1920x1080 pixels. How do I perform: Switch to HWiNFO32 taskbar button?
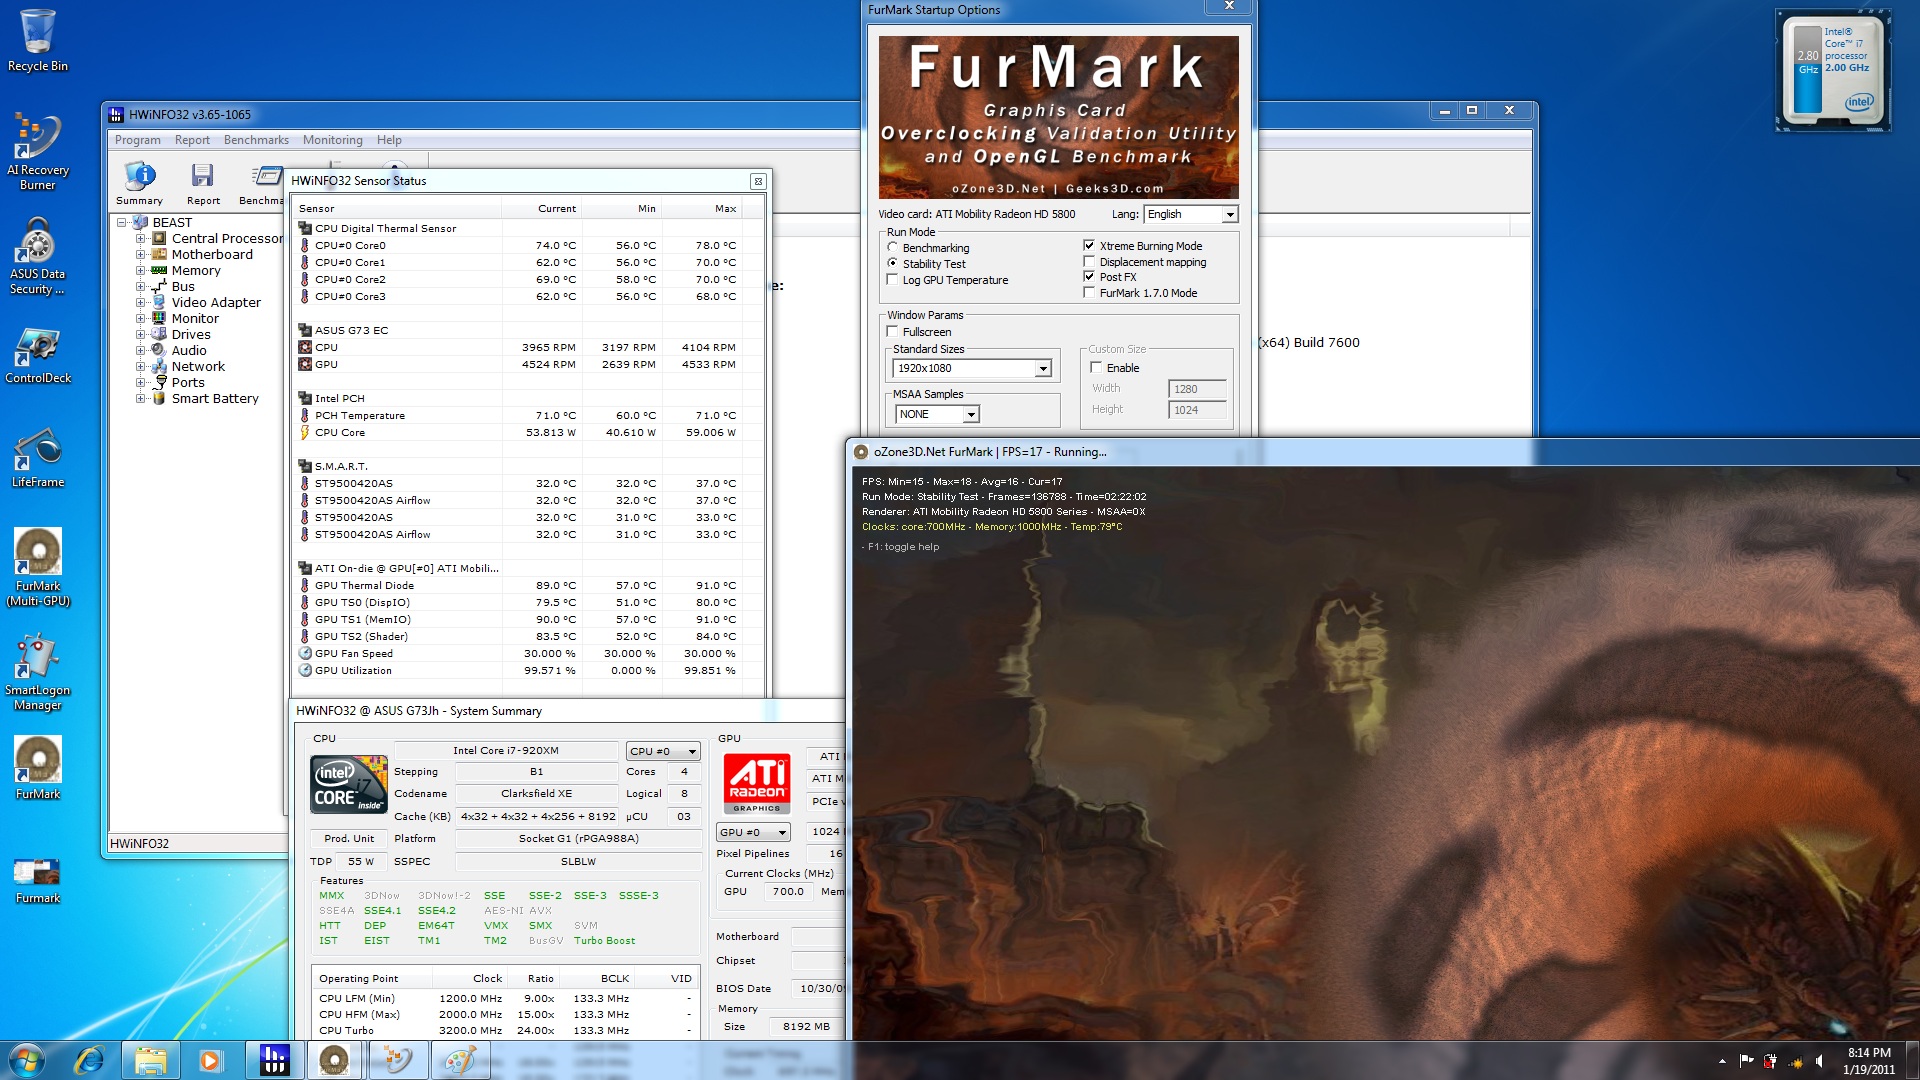click(x=273, y=1060)
